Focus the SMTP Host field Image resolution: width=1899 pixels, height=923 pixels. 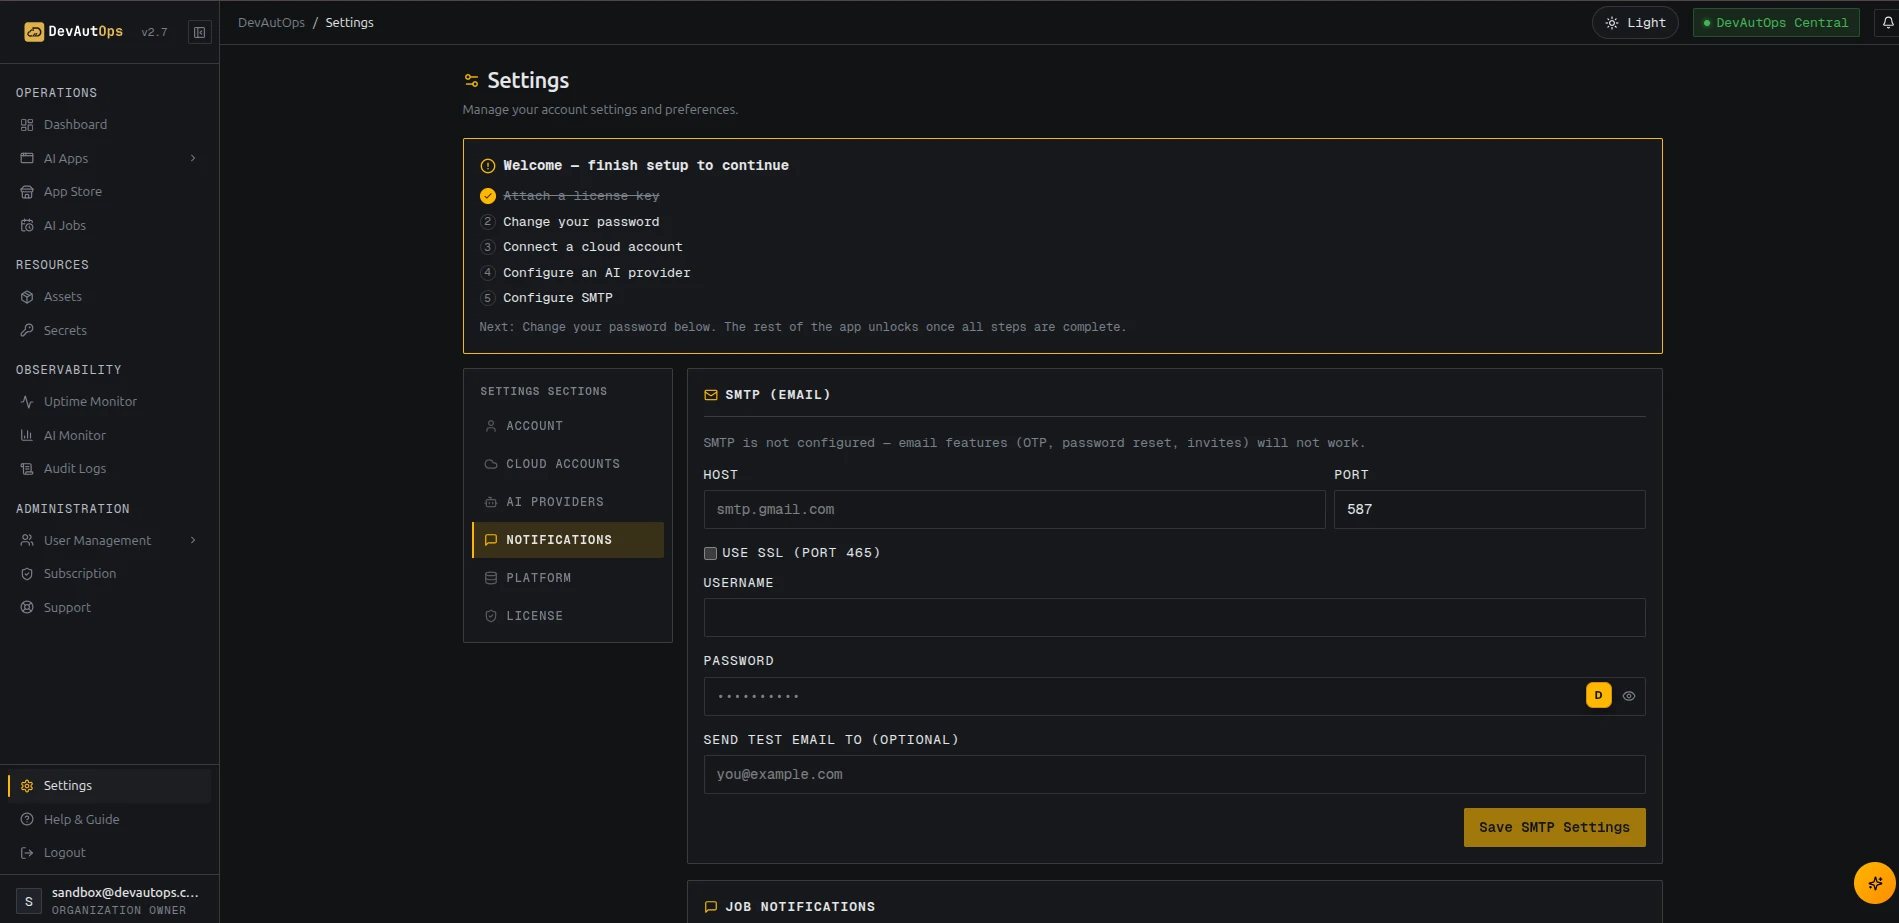(1014, 510)
